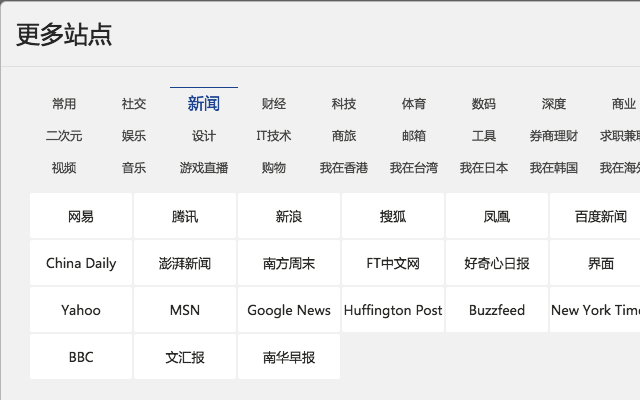Image resolution: width=640 pixels, height=400 pixels.
Task: Click the 凤凰 site tile
Action: tap(497, 216)
